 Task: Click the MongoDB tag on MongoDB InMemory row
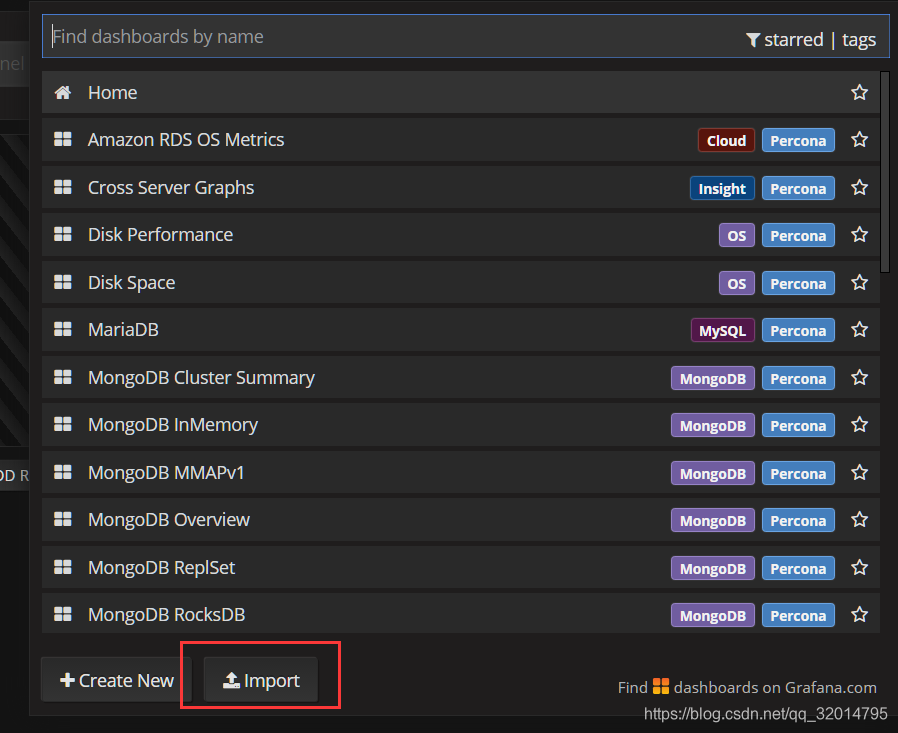pyautogui.click(x=713, y=425)
